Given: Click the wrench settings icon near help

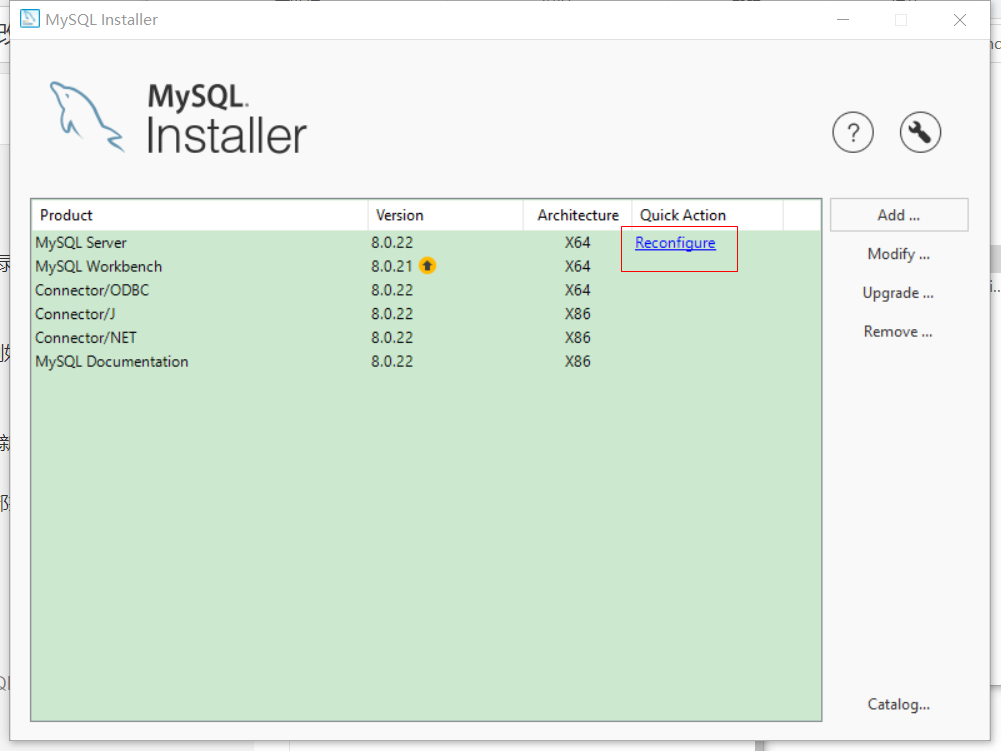Looking at the screenshot, I should (x=919, y=131).
